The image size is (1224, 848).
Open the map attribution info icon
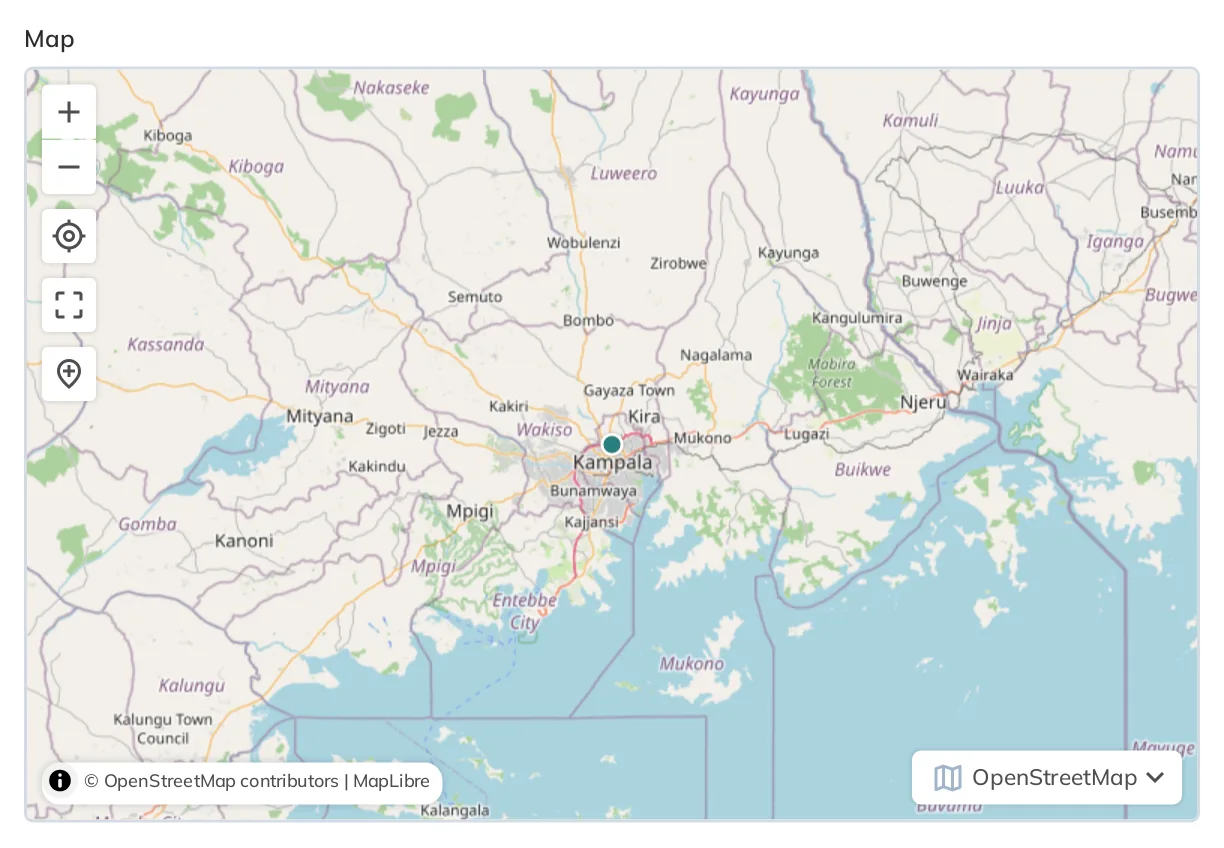(60, 781)
